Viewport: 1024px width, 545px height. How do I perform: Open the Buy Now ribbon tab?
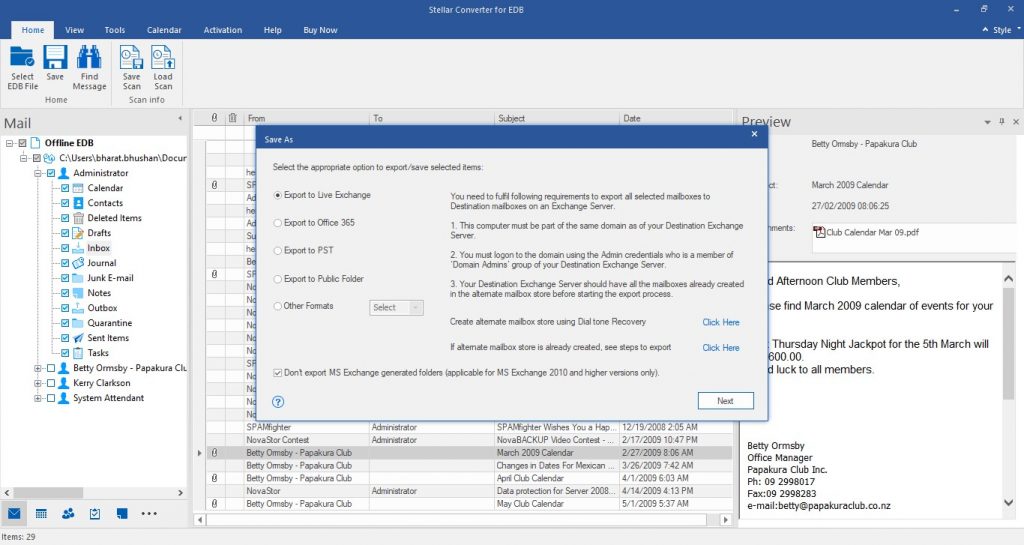point(320,30)
